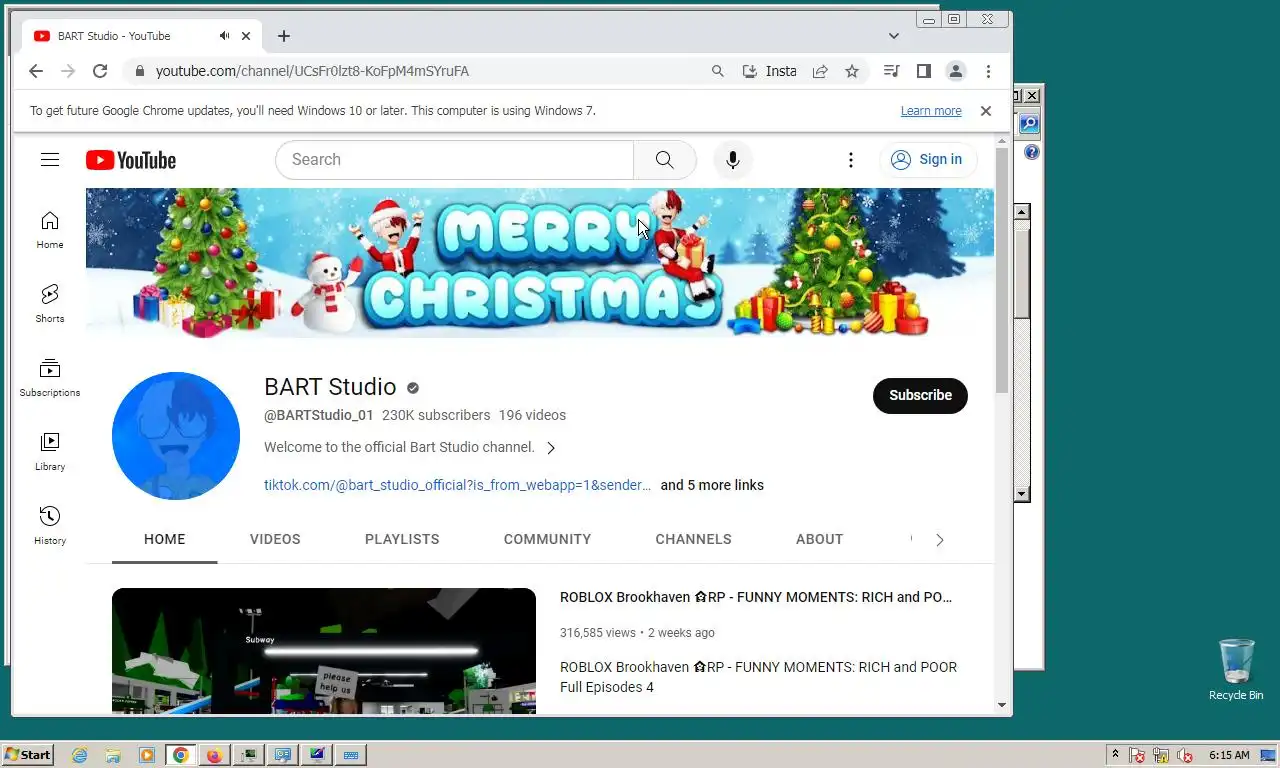The height and width of the screenshot is (768, 1280).
Task: Click the search icon in the background window
Action: (x=1030, y=125)
